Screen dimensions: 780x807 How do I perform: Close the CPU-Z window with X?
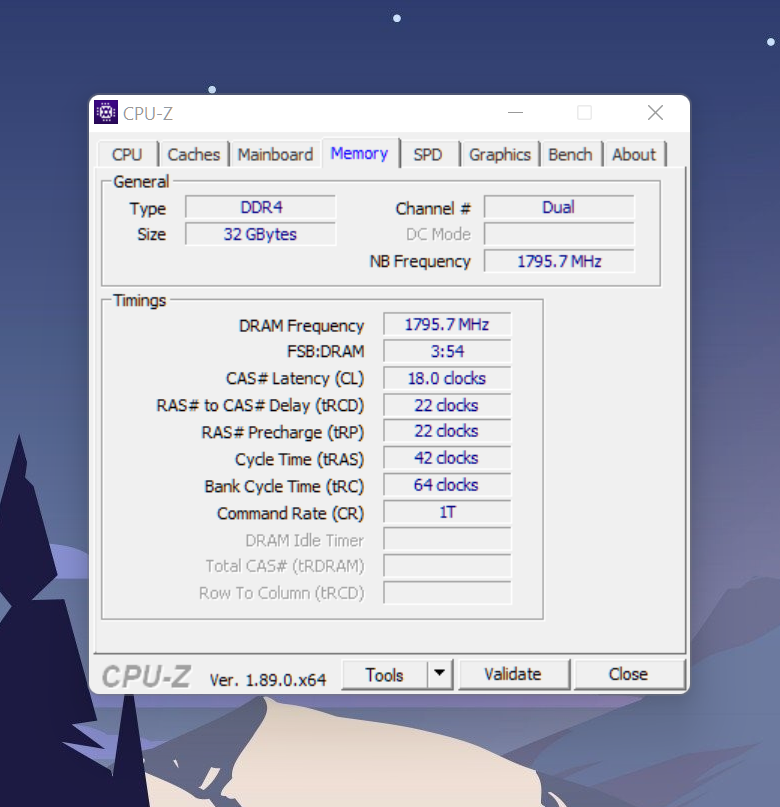[x=655, y=113]
